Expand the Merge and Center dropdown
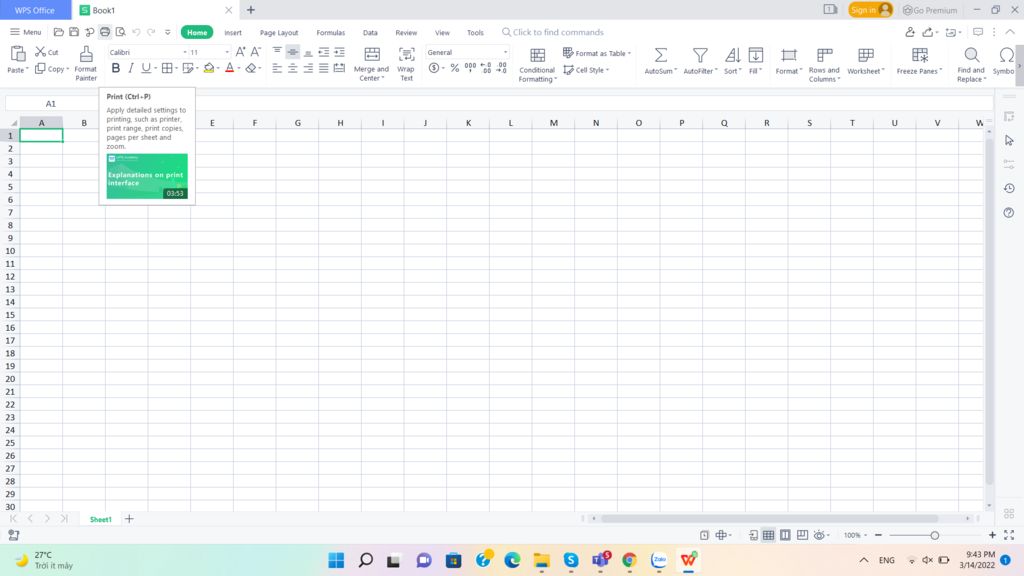Screen dimensions: 1024x576 [383, 78]
